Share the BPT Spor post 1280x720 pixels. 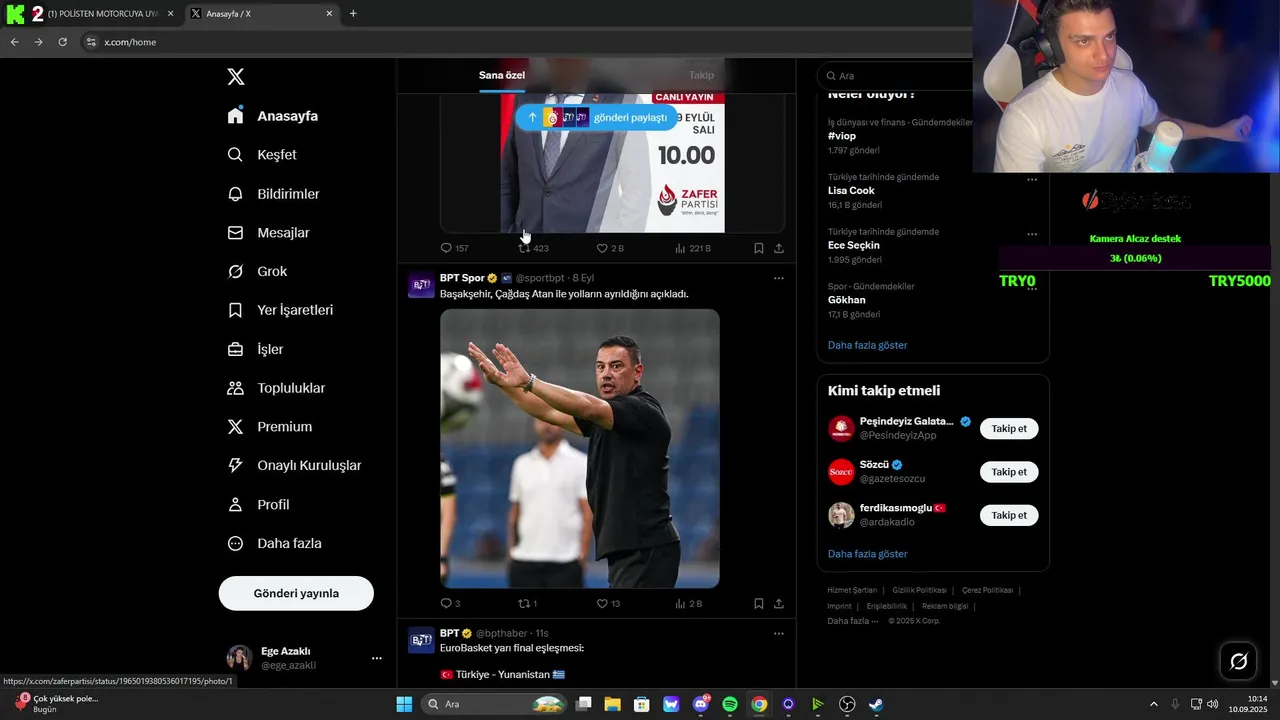(x=779, y=604)
